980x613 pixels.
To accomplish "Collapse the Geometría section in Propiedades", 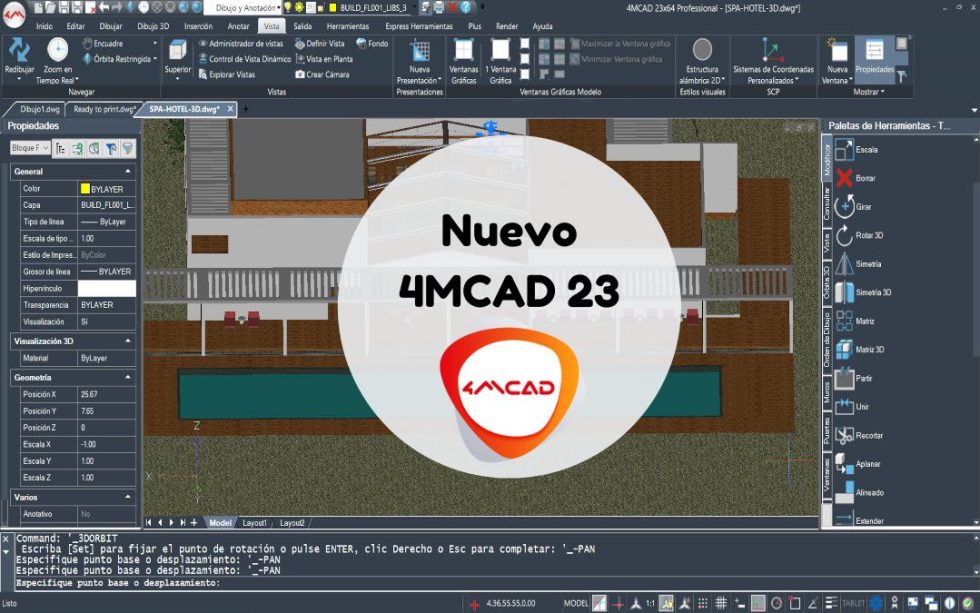I will pos(128,377).
